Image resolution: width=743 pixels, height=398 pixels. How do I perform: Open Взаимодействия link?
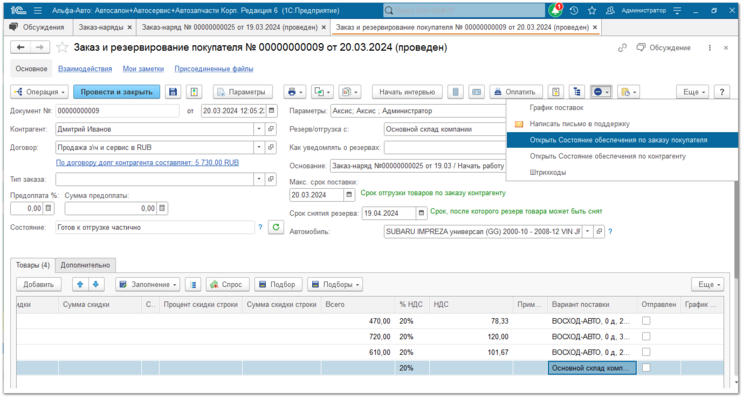tap(85, 69)
